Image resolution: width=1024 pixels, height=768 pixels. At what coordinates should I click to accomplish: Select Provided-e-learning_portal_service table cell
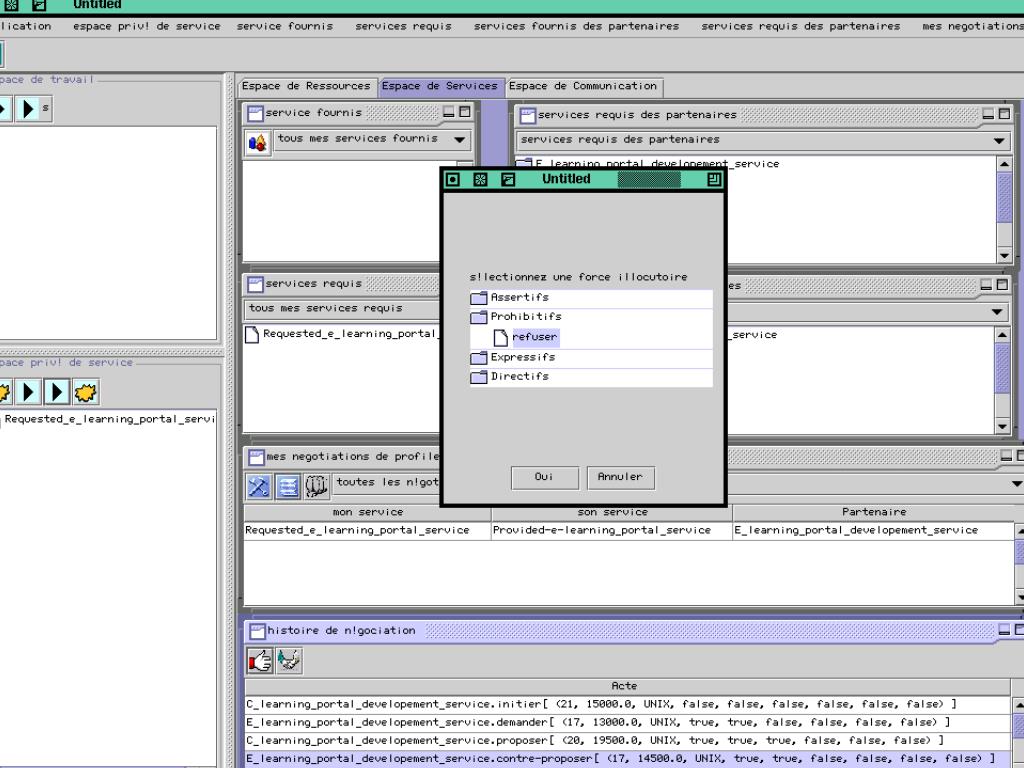coord(612,530)
